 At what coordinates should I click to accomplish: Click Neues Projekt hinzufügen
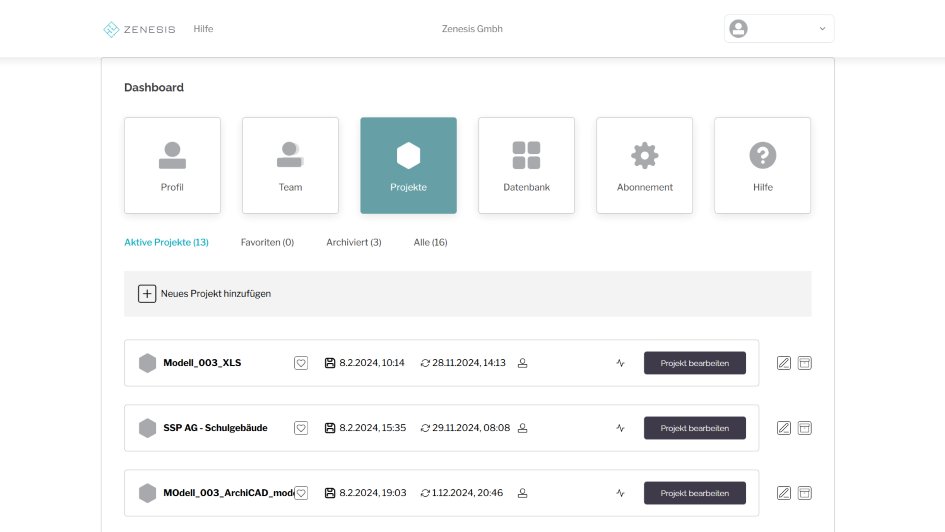205,294
